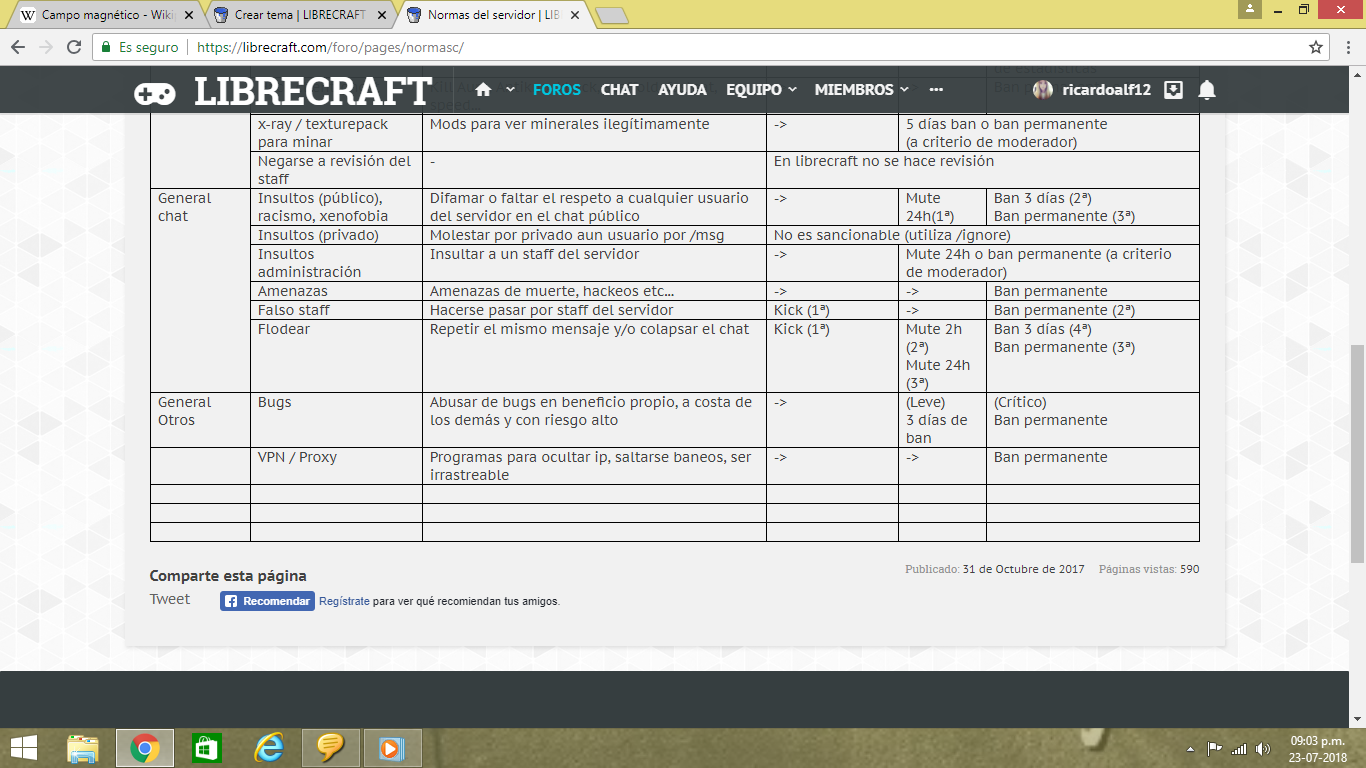The height and width of the screenshot is (768, 1366).
Task: Bookmark page with the star icon
Action: [x=1316, y=47]
